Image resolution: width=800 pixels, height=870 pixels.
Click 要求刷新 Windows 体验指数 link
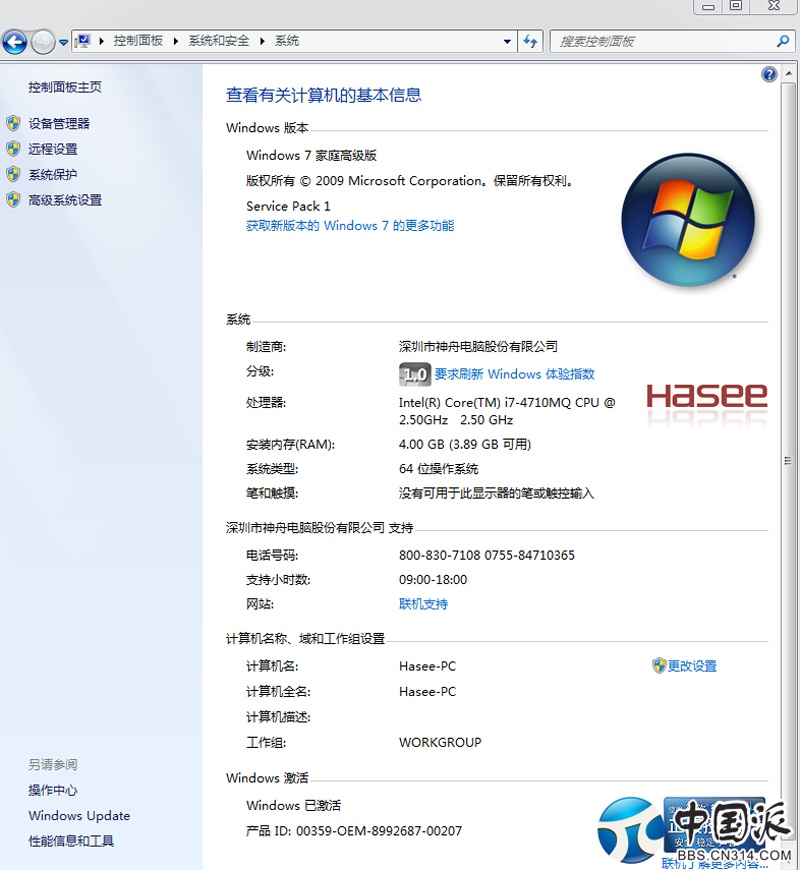coord(514,374)
